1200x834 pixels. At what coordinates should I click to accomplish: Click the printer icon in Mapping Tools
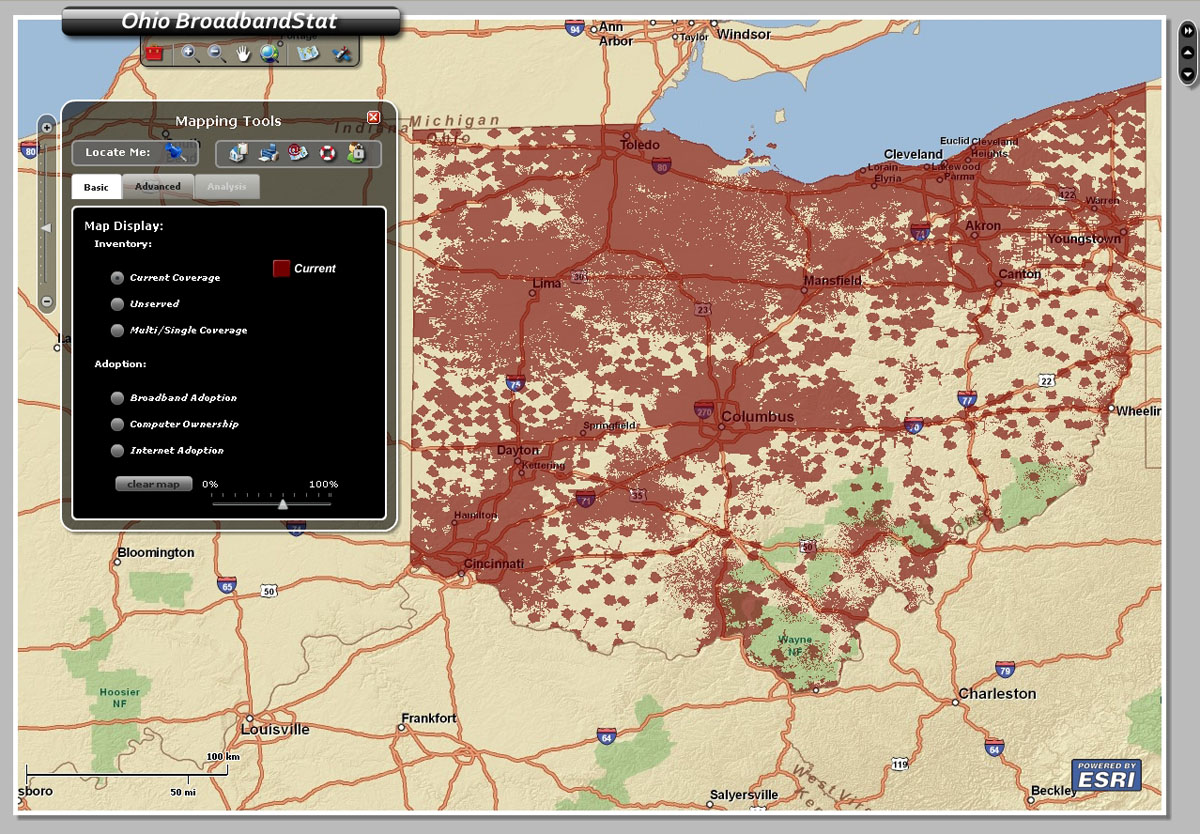point(269,153)
